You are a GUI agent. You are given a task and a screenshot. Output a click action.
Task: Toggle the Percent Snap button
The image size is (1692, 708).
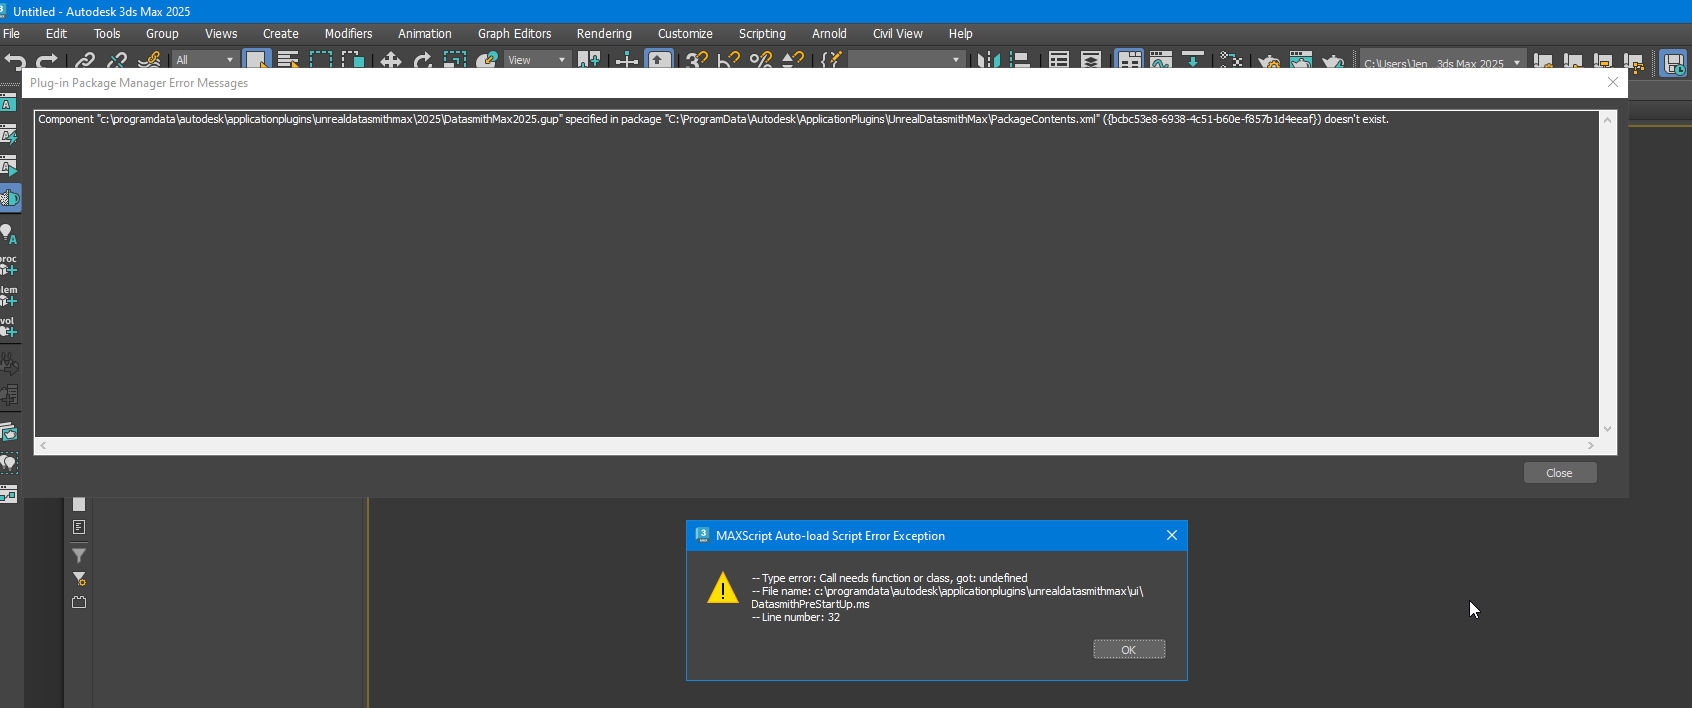click(761, 60)
